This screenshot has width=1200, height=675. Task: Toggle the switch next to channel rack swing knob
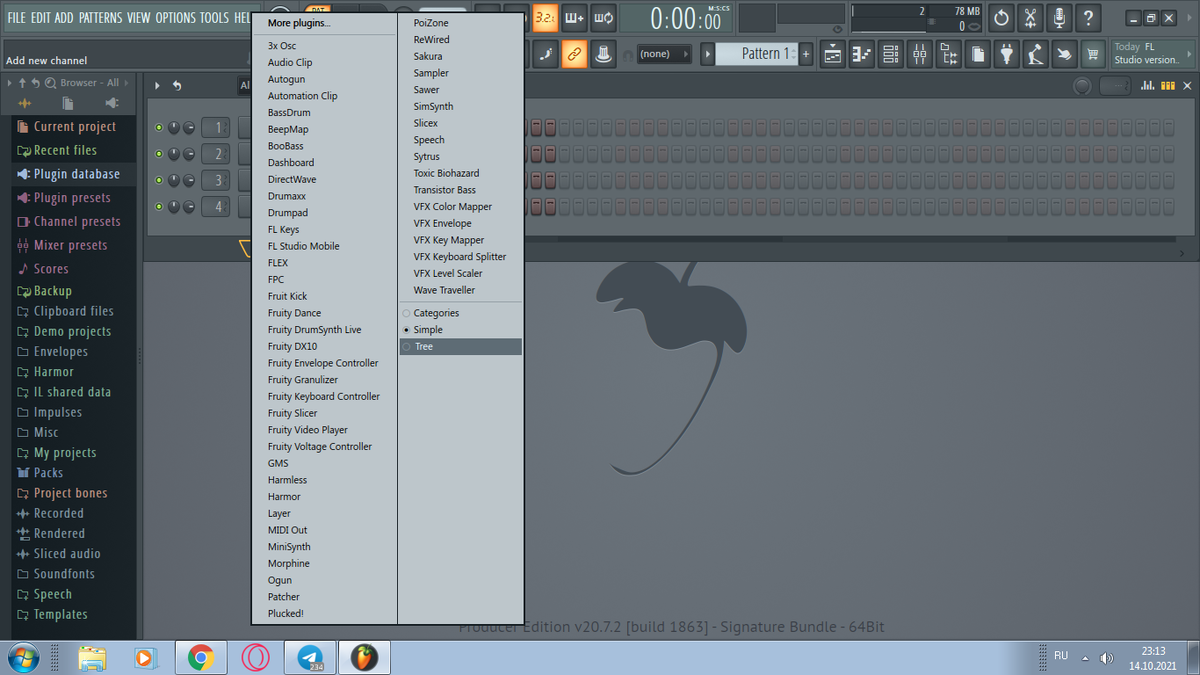[1114, 86]
